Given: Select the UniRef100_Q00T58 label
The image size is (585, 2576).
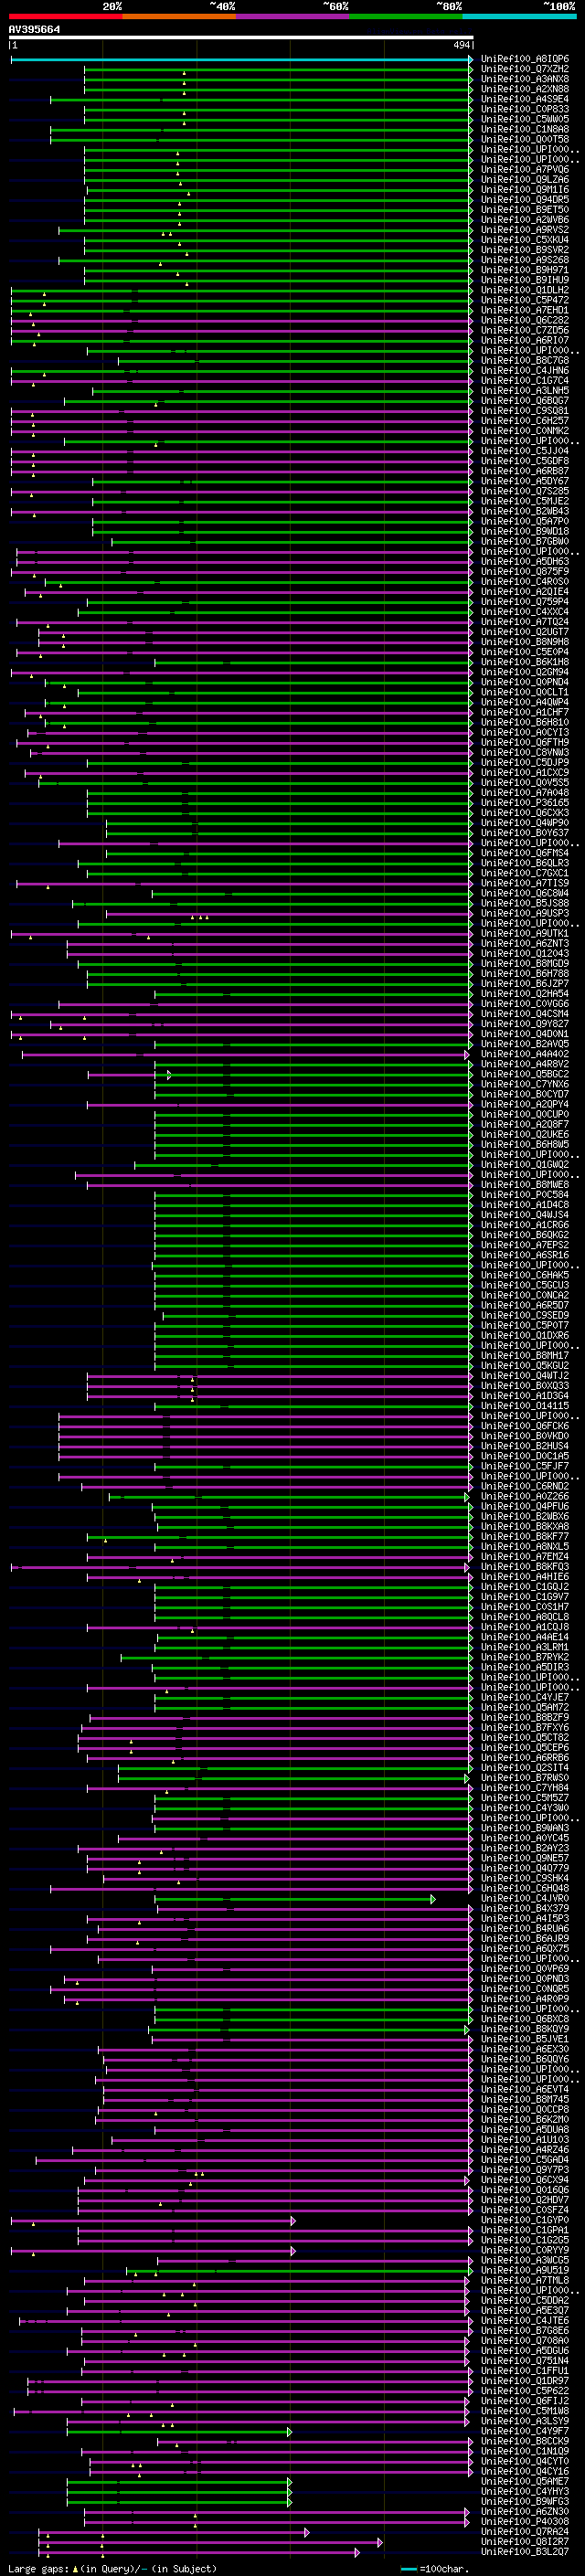Looking at the screenshot, I should [525, 139].
